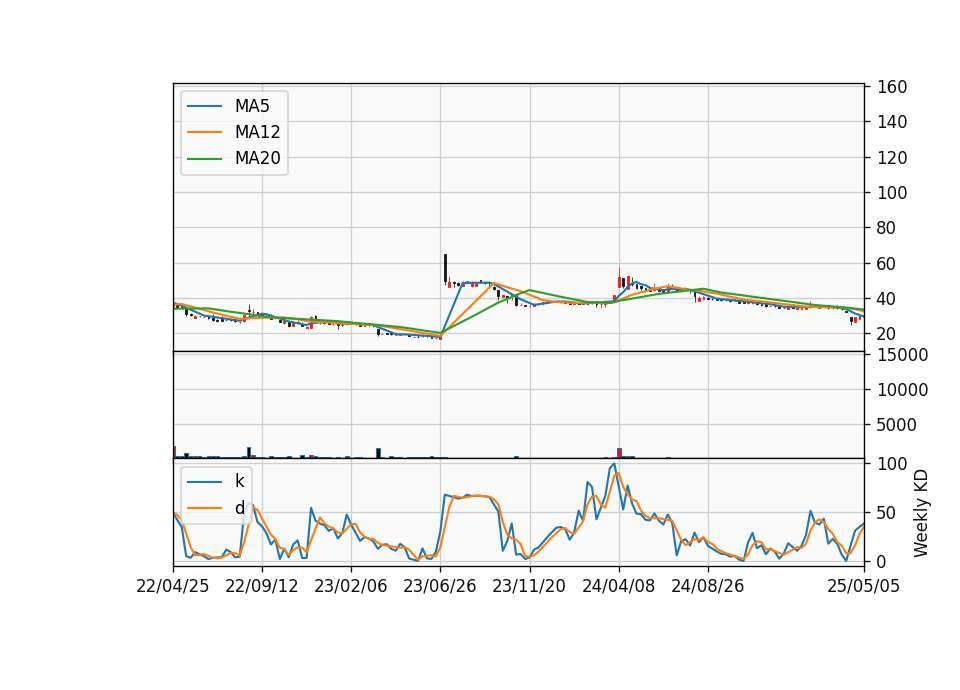Image resolution: width=960 pixels, height=690 pixels.
Task: Click the red candlestick spike near 24/04/08
Action: tap(619, 280)
